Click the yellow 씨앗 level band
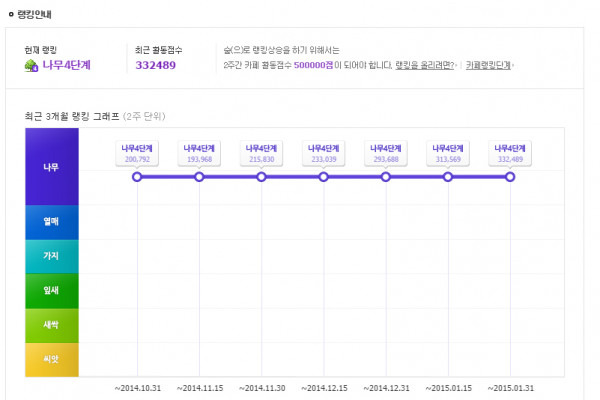This screenshot has width=600, height=400. tap(52, 360)
